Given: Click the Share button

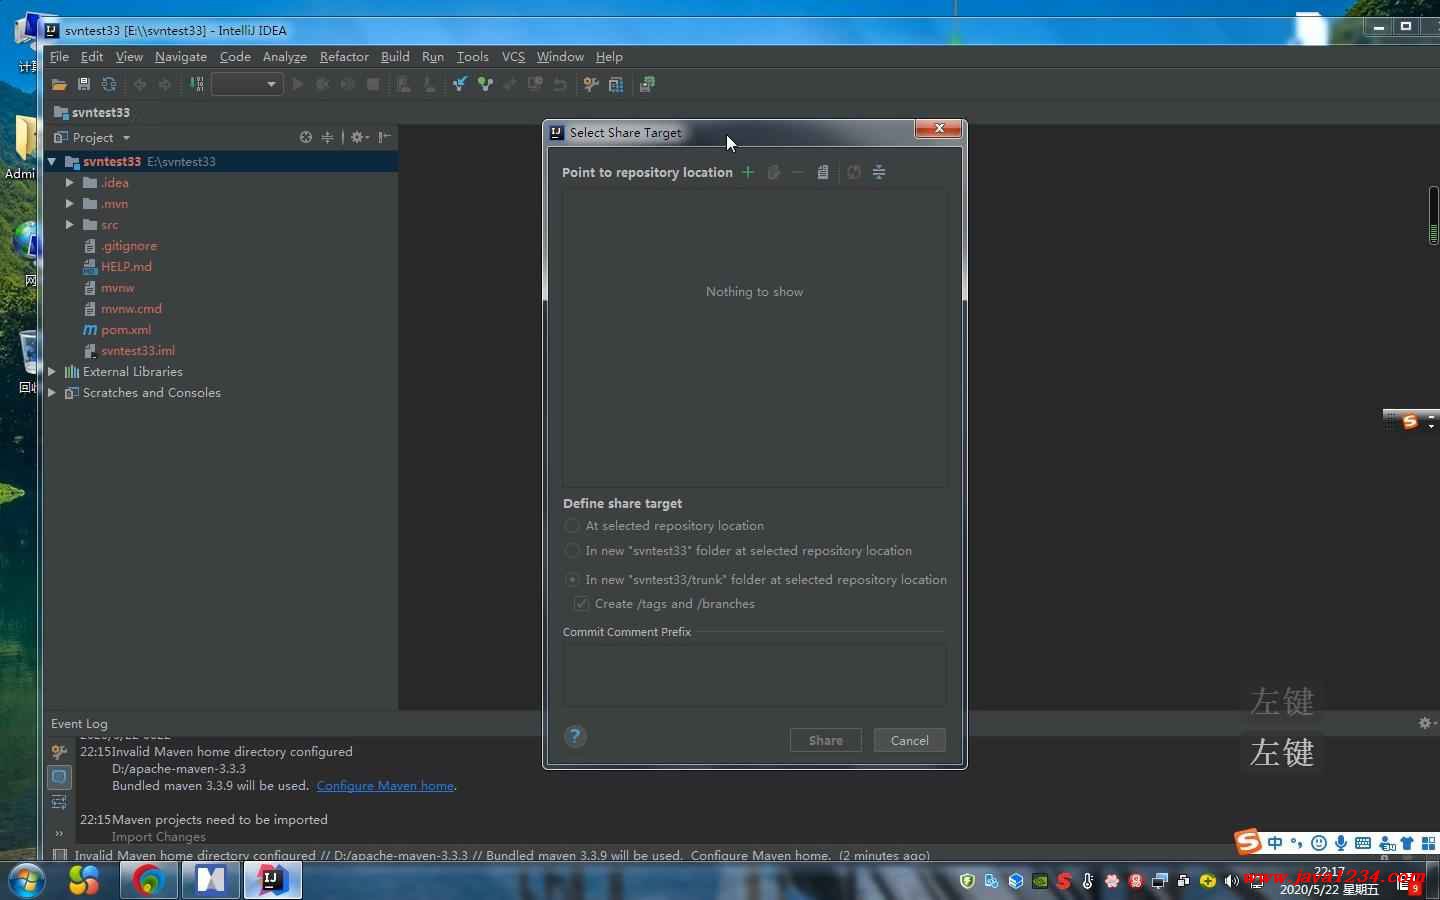Looking at the screenshot, I should tap(826, 740).
